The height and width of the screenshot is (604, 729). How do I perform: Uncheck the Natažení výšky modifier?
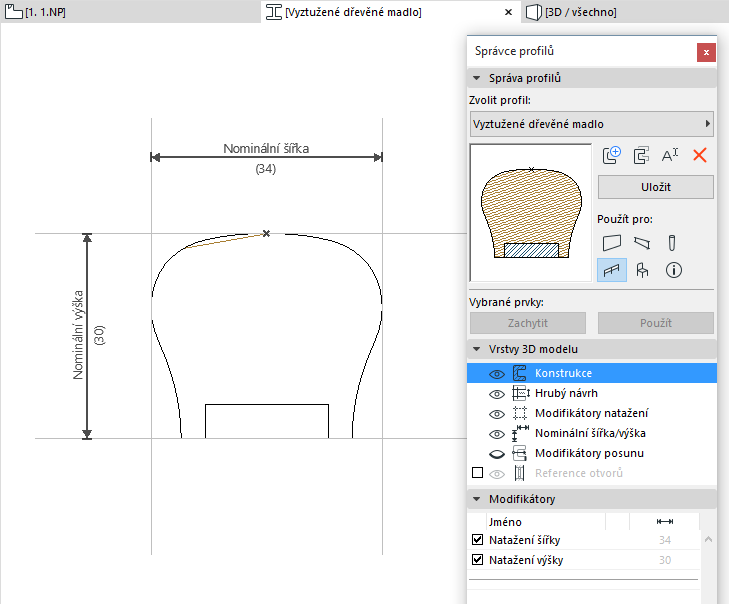pos(477,560)
